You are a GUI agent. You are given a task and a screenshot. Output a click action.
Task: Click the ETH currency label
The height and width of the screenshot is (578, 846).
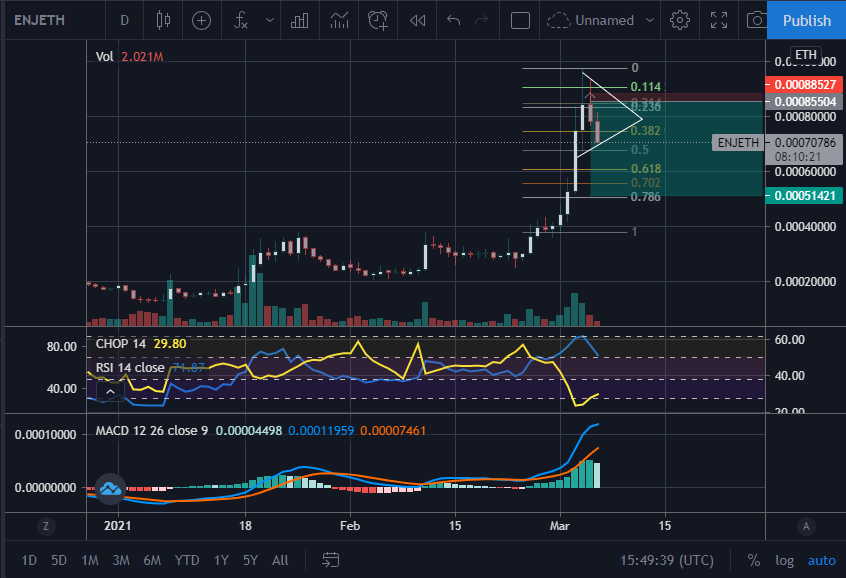pyautogui.click(x=806, y=55)
